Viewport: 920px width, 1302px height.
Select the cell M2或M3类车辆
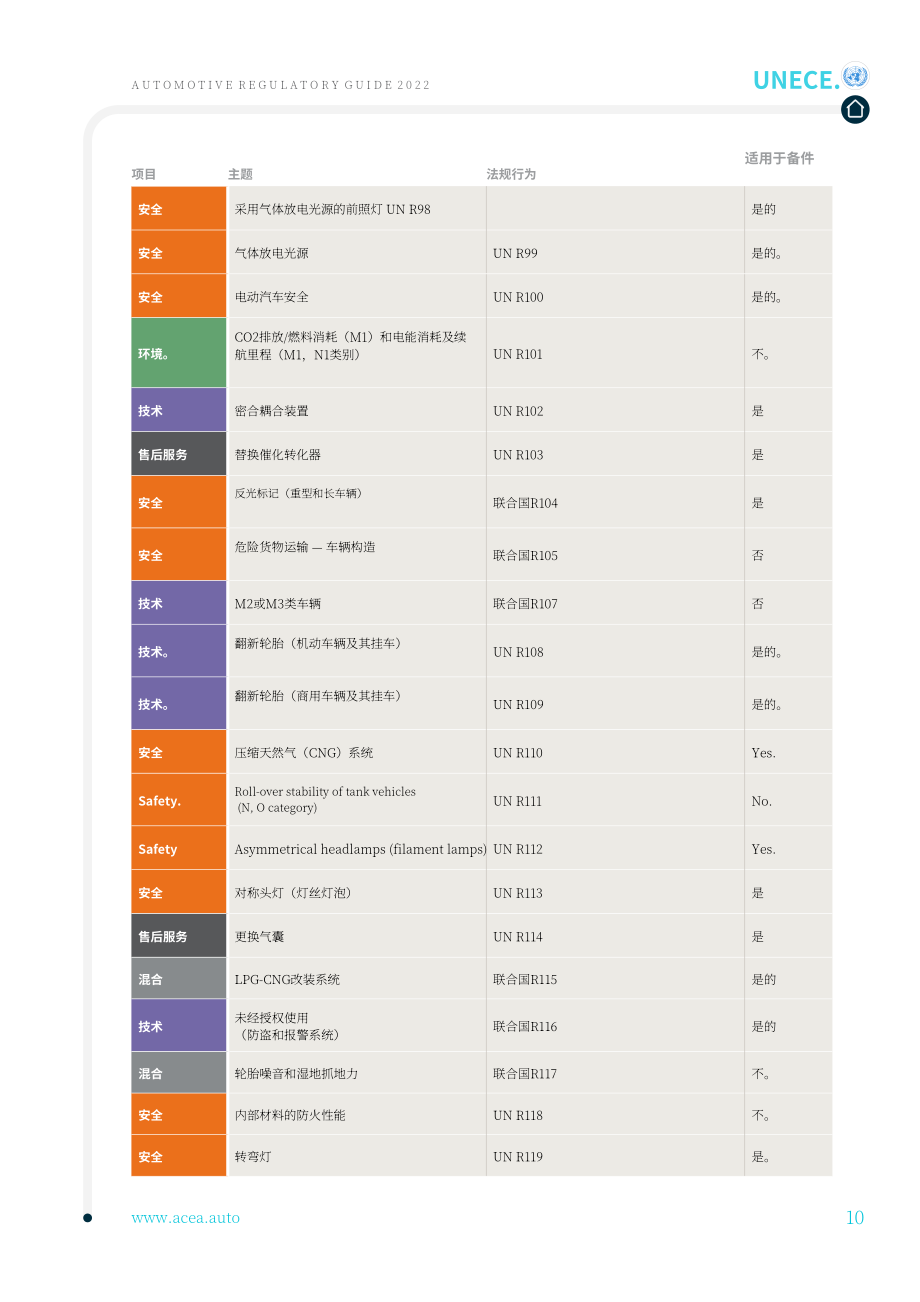click(357, 603)
